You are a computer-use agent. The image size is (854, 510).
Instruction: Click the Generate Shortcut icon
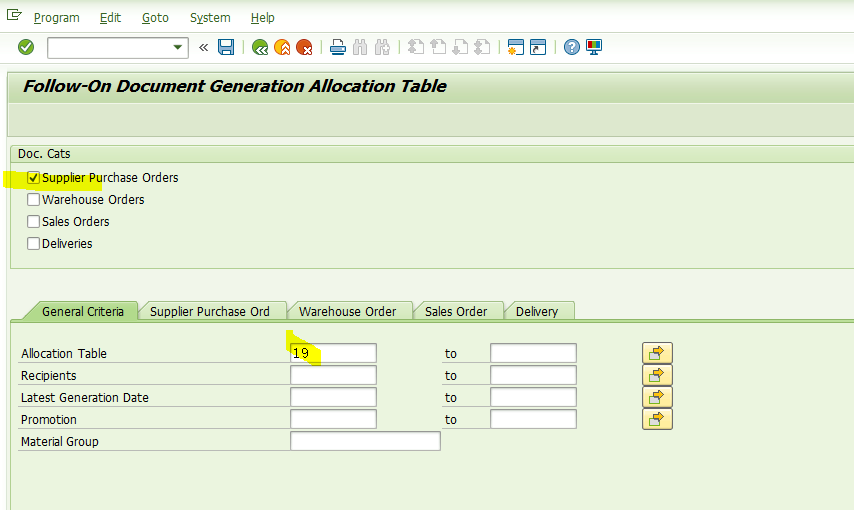tap(538, 47)
